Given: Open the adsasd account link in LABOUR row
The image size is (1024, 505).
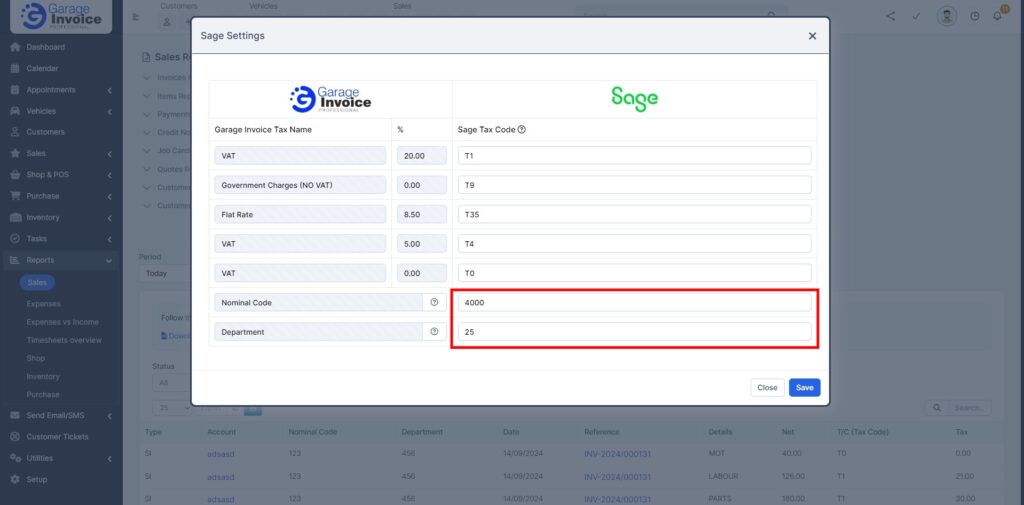Looking at the screenshot, I should tap(220, 477).
